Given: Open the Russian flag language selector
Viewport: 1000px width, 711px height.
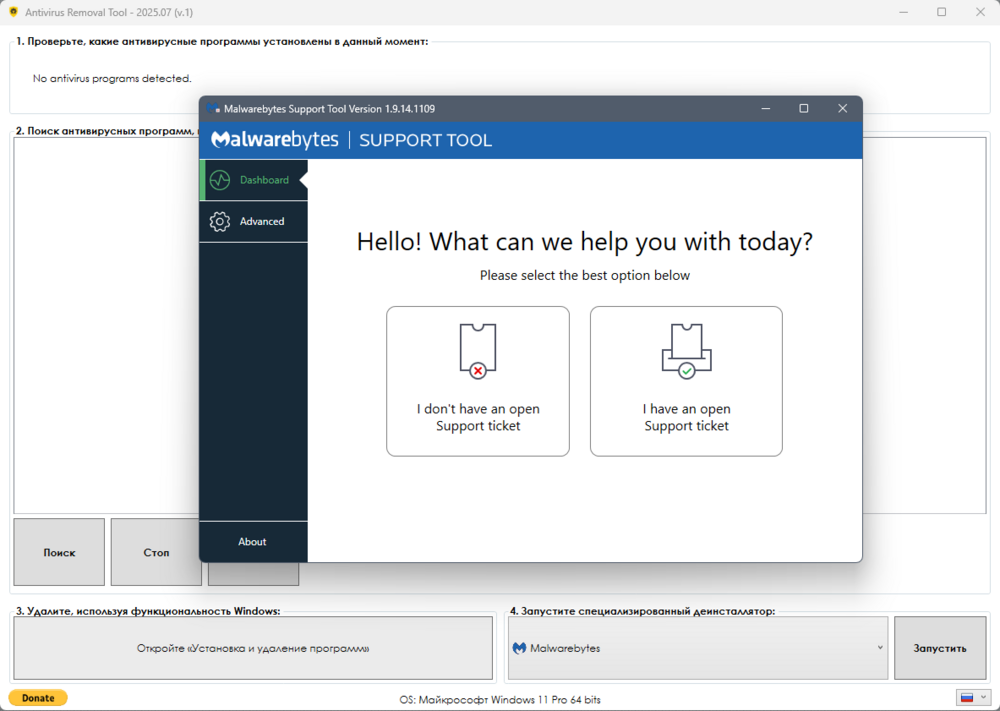Looking at the screenshot, I should pos(973,697).
